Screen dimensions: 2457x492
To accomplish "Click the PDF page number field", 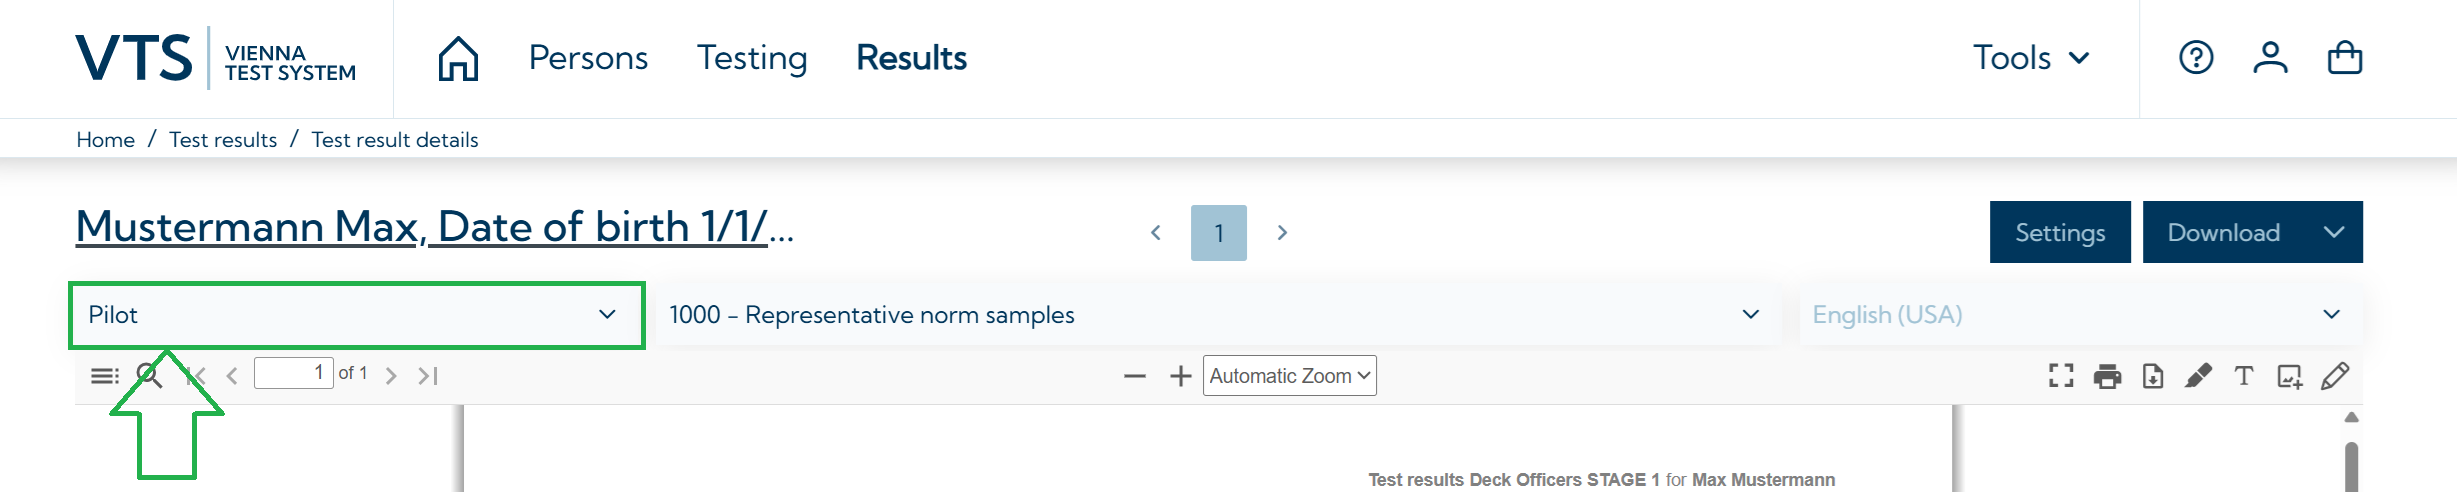I will pyautogui.click(x=293, y=373).
